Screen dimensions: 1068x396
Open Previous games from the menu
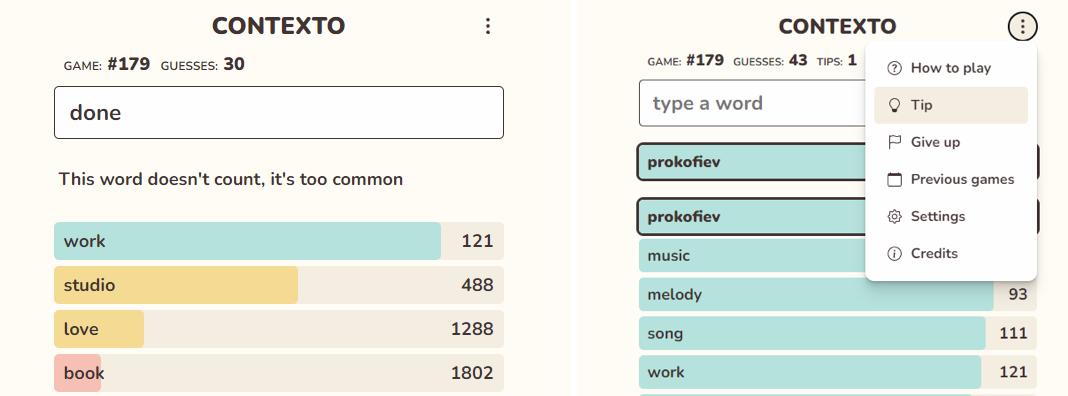[951, 179]
